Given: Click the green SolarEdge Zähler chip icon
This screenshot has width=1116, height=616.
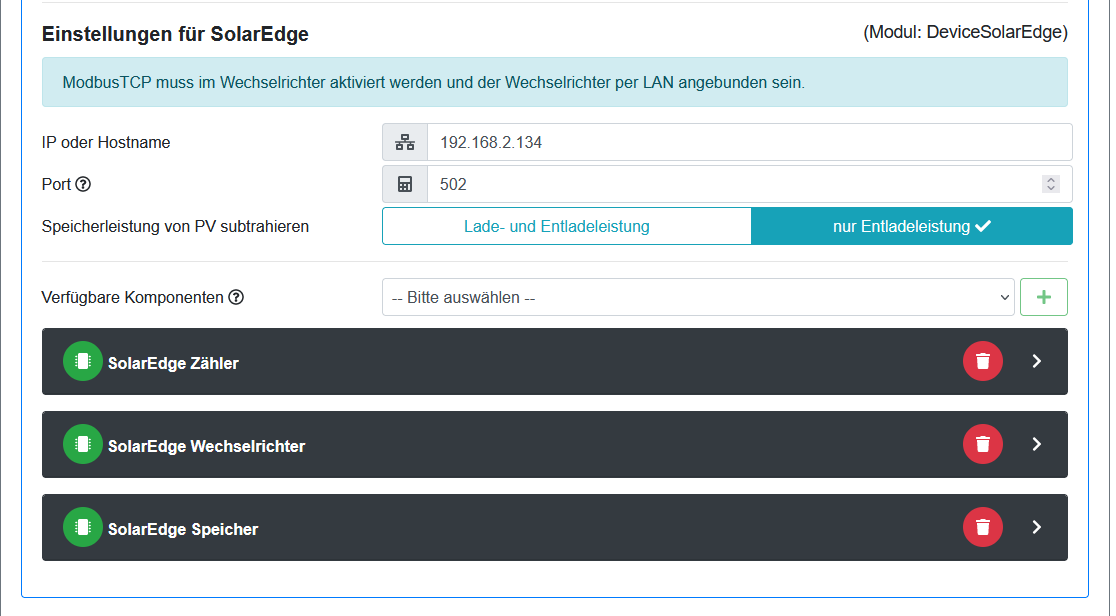Looking at the screenshot, I should tap(83, 362).
